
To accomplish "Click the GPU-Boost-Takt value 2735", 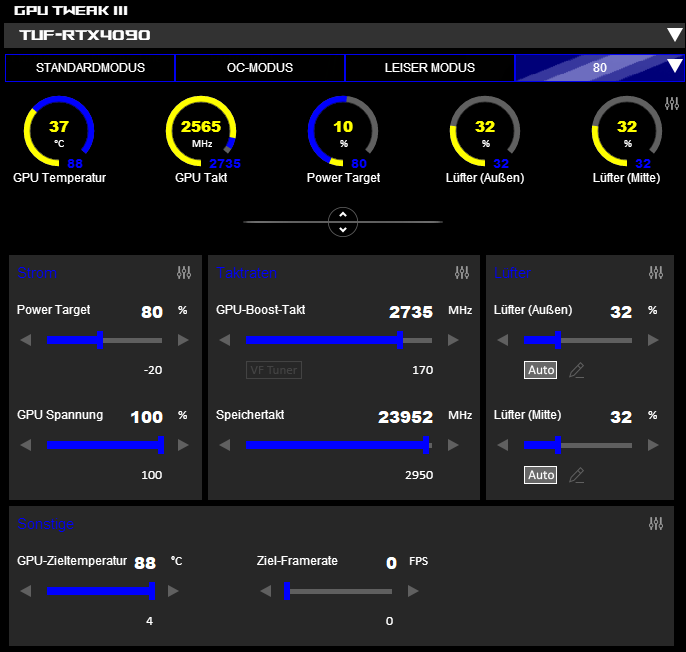I will pyautogui.click(x=411, y=312).
